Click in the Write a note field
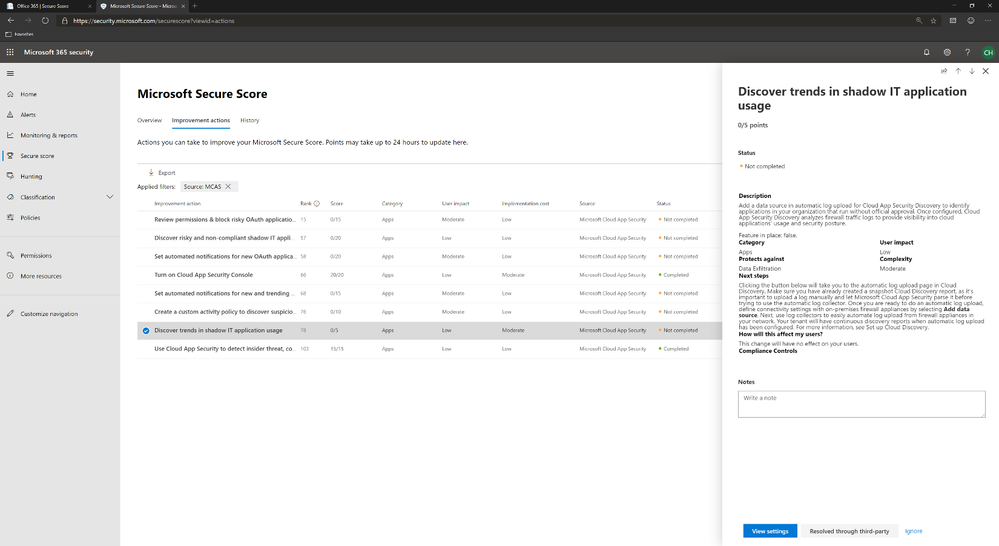 [x=861, y=405]
